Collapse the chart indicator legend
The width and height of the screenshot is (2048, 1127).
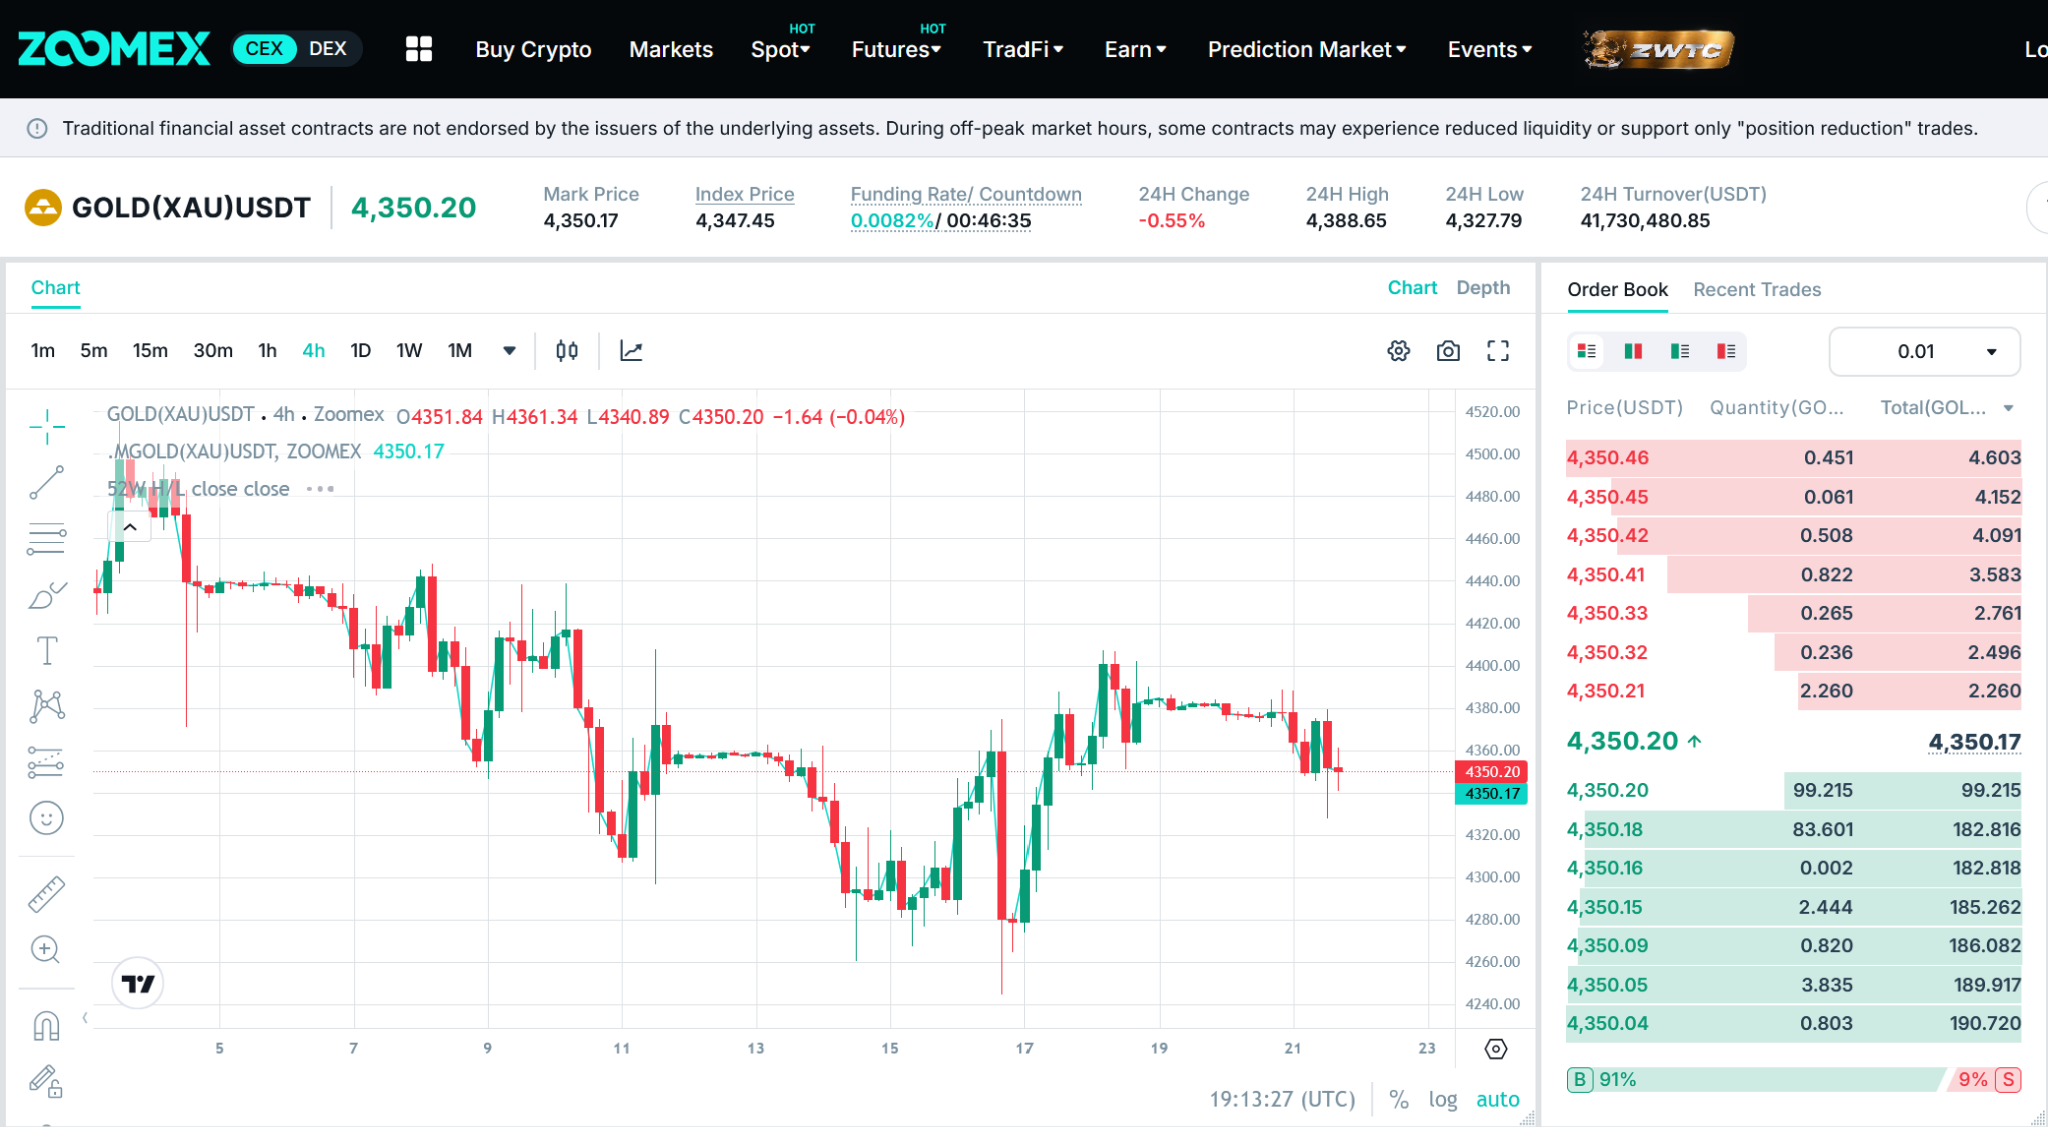click(130, 527)
